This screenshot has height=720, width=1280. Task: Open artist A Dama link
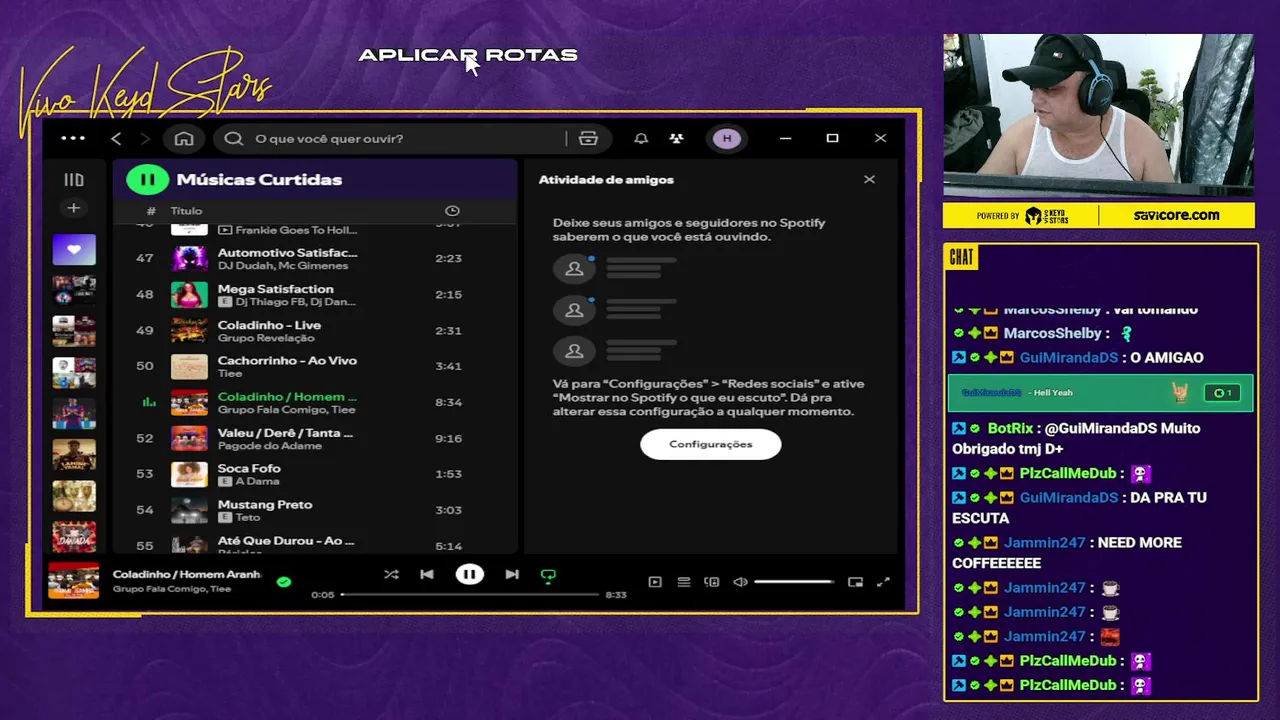pos(257,481)
